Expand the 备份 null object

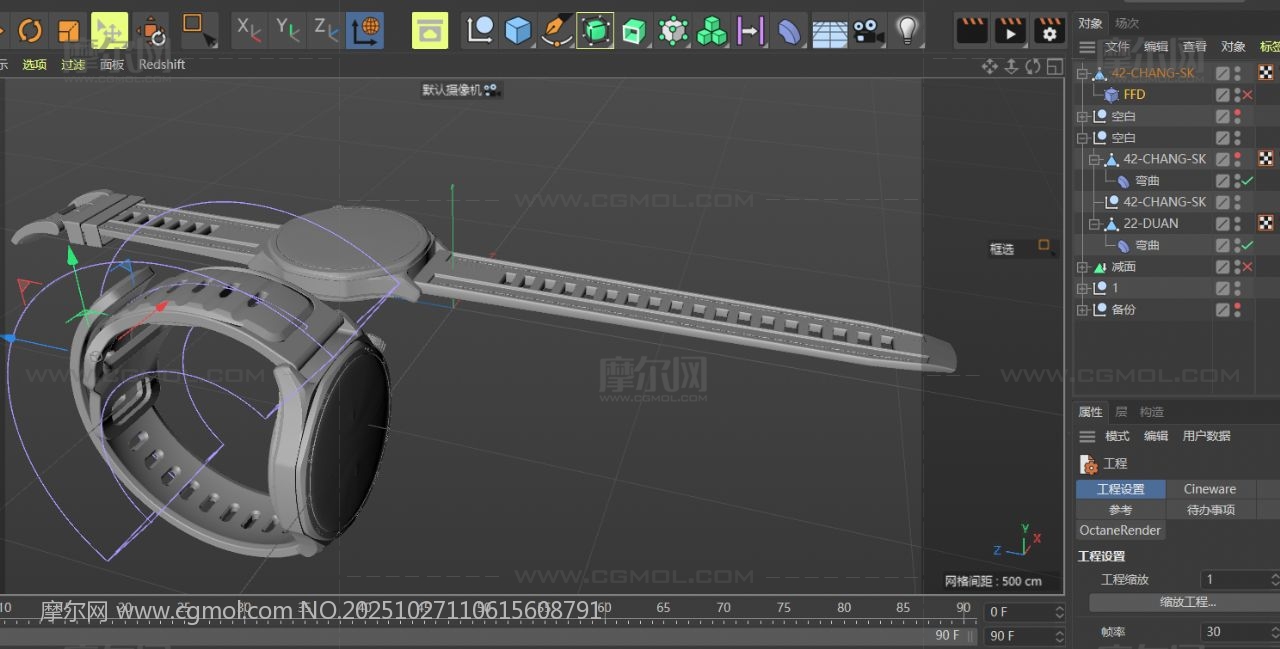click(1082, 310)
